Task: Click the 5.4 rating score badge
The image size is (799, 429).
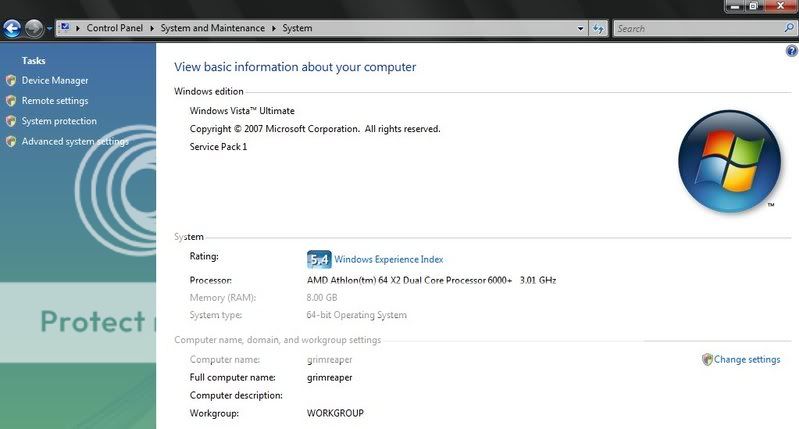Action: 318,259
